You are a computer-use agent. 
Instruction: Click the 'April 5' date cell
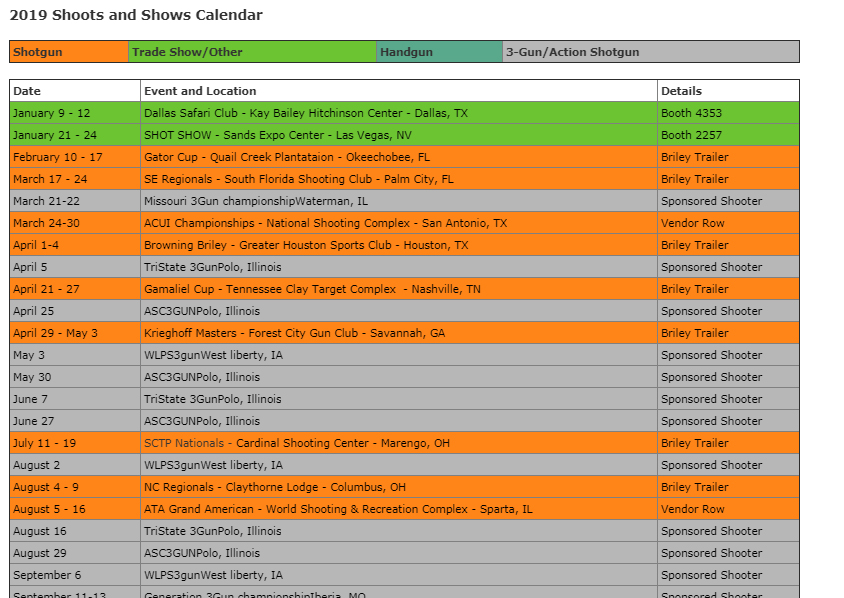point(75,268)
